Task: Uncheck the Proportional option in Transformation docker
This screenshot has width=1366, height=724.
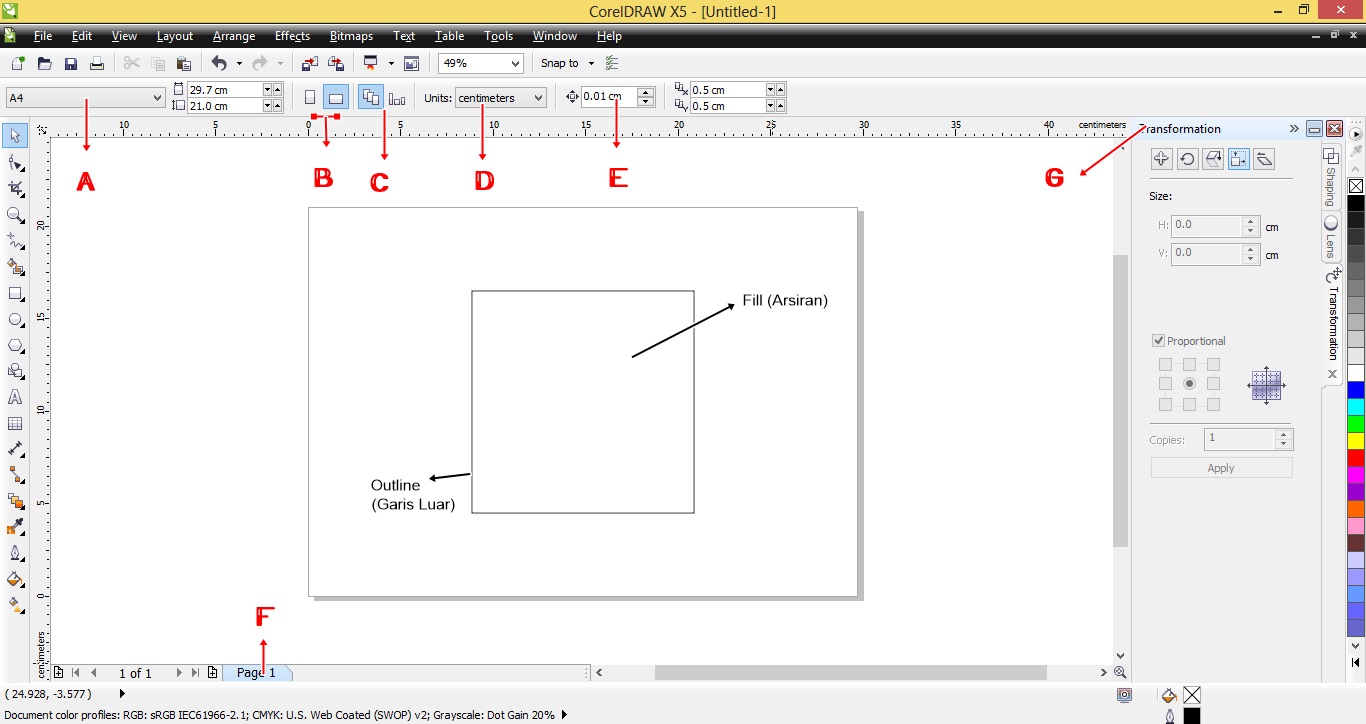Action: coord(1159,340)
